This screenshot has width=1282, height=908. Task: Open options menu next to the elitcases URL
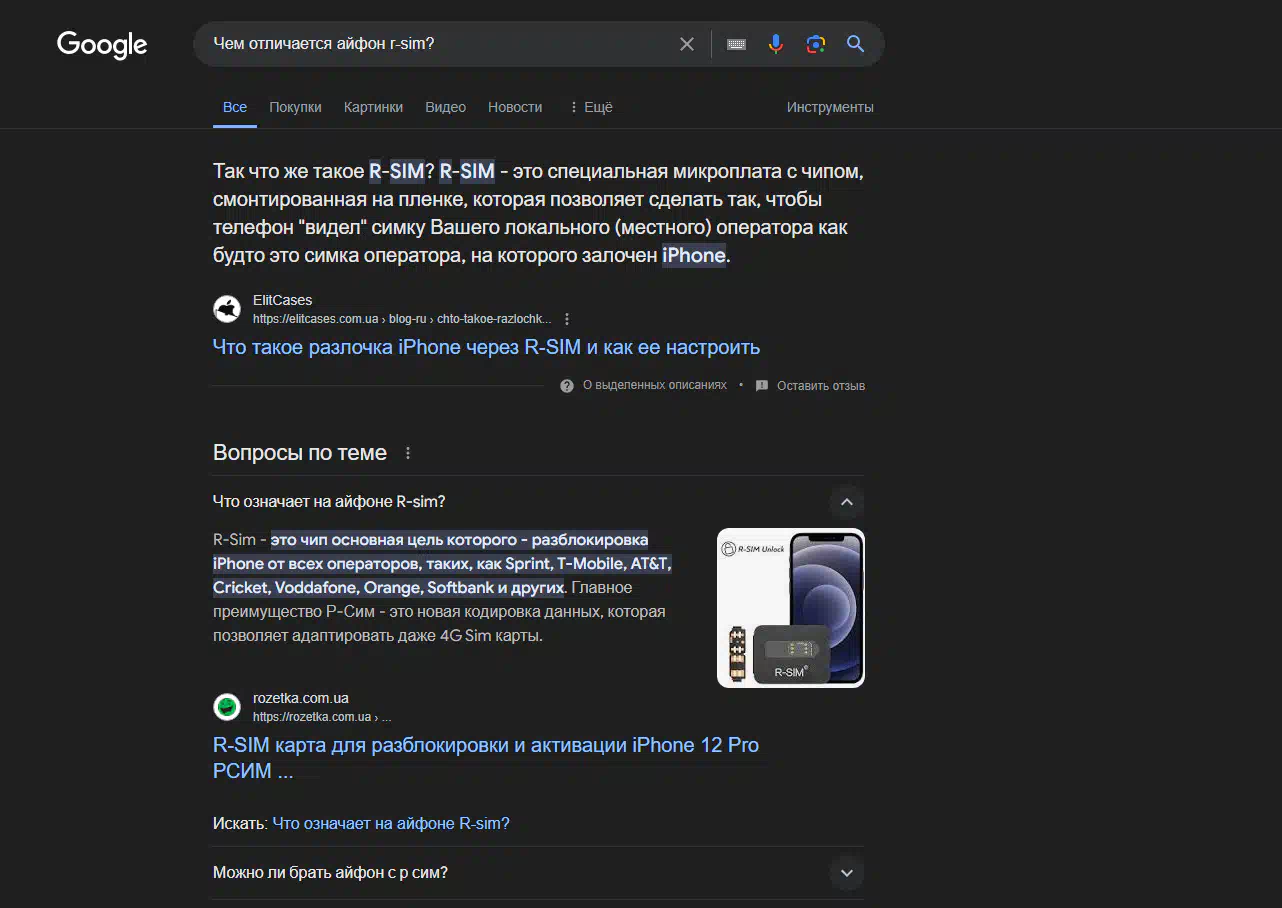[567, 319]
